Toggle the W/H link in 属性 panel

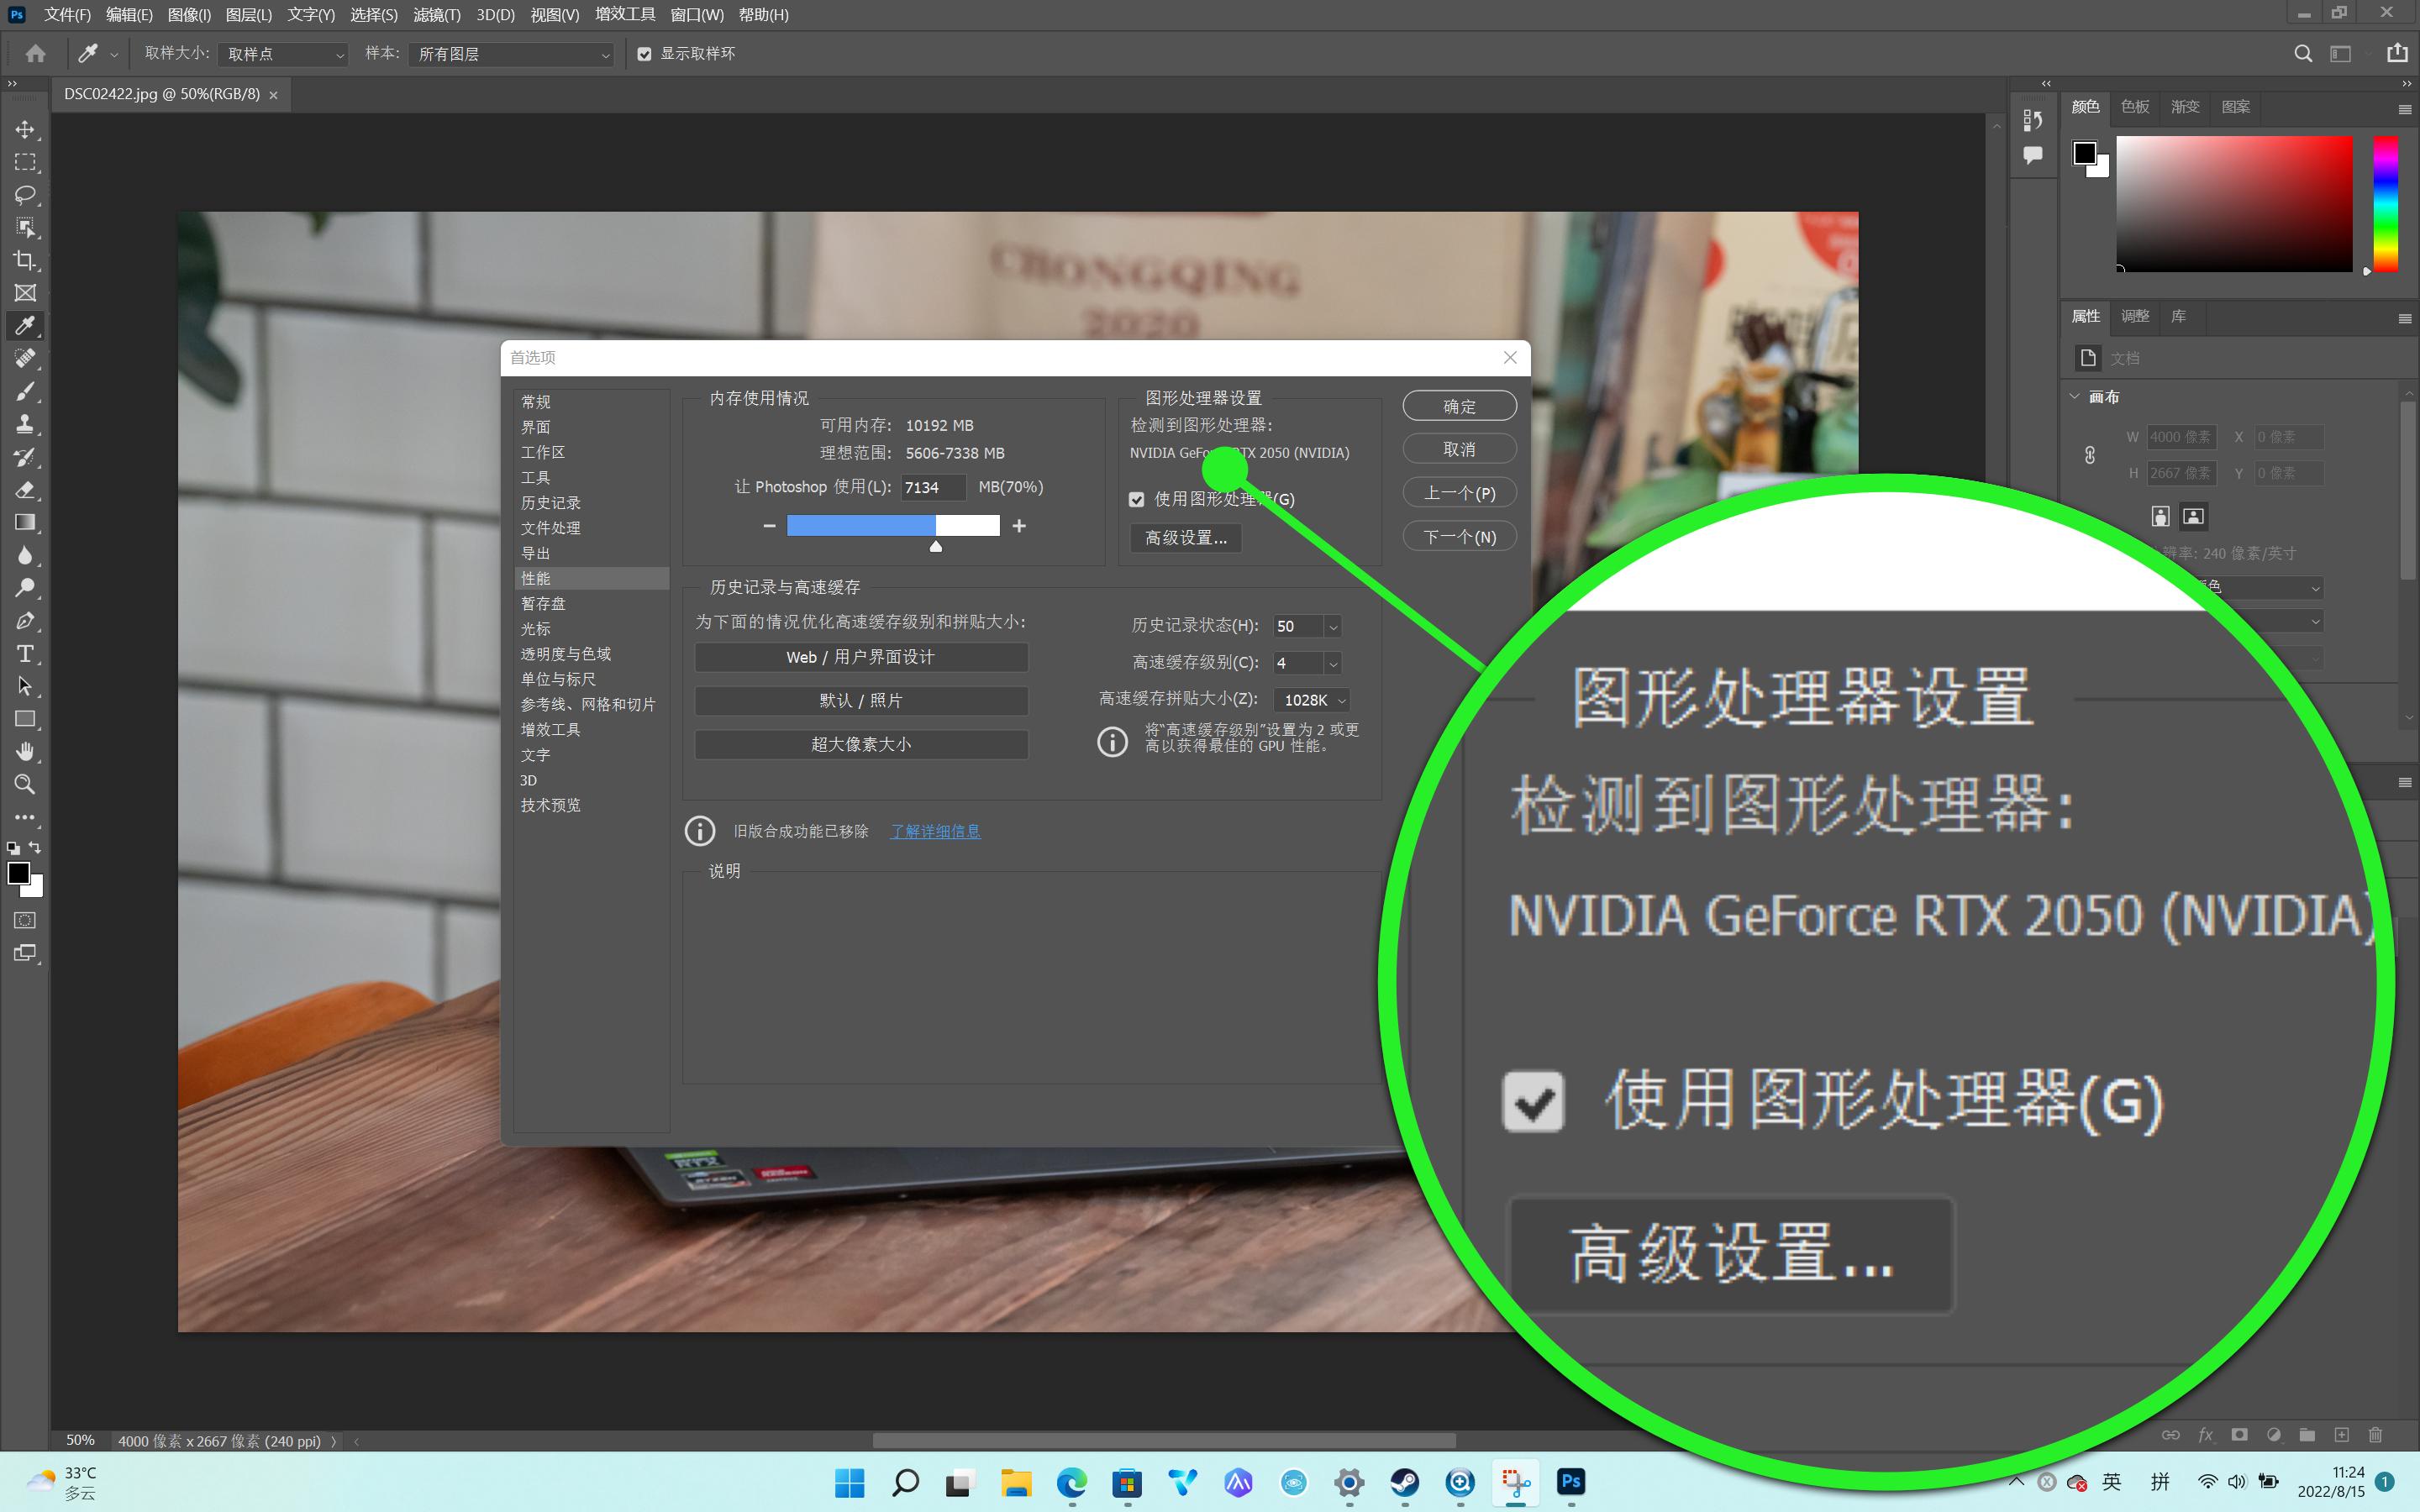[2090, 455]
